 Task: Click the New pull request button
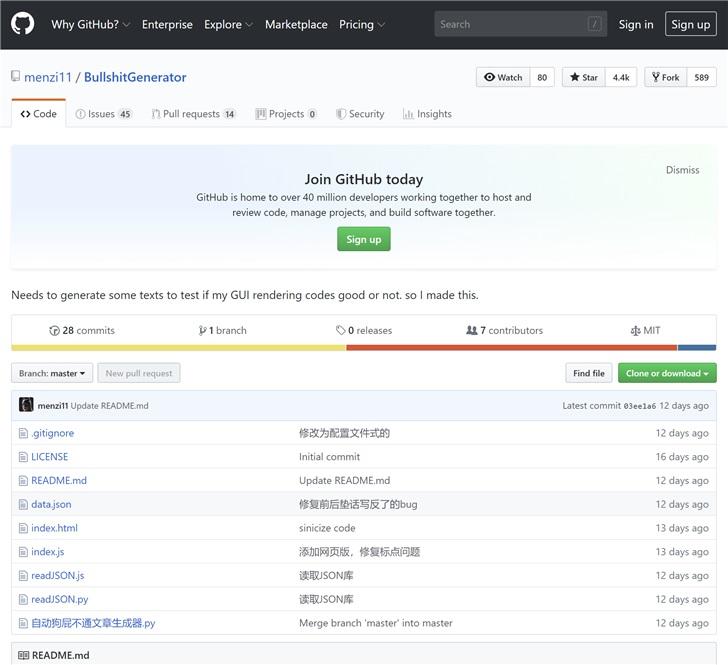pos(139,373)
